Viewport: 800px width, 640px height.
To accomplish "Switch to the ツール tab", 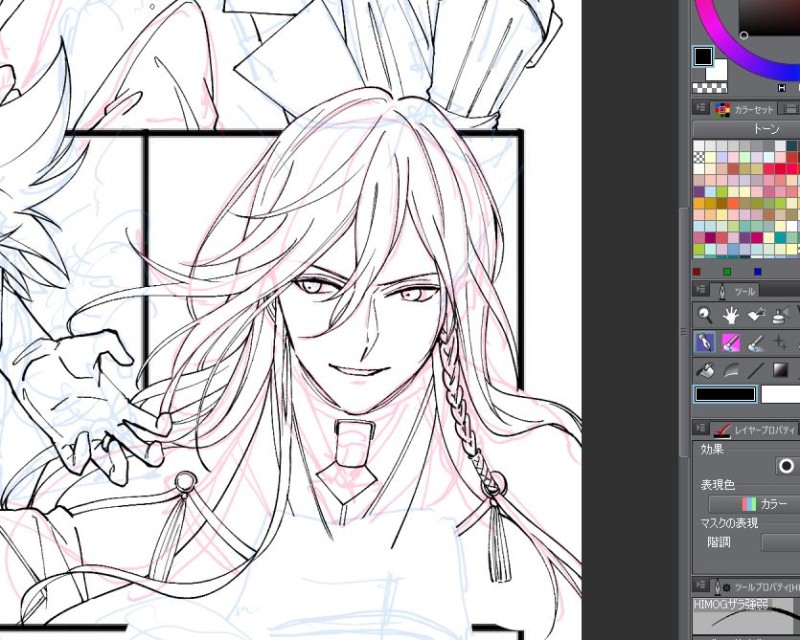I will [x=735, y=291].
